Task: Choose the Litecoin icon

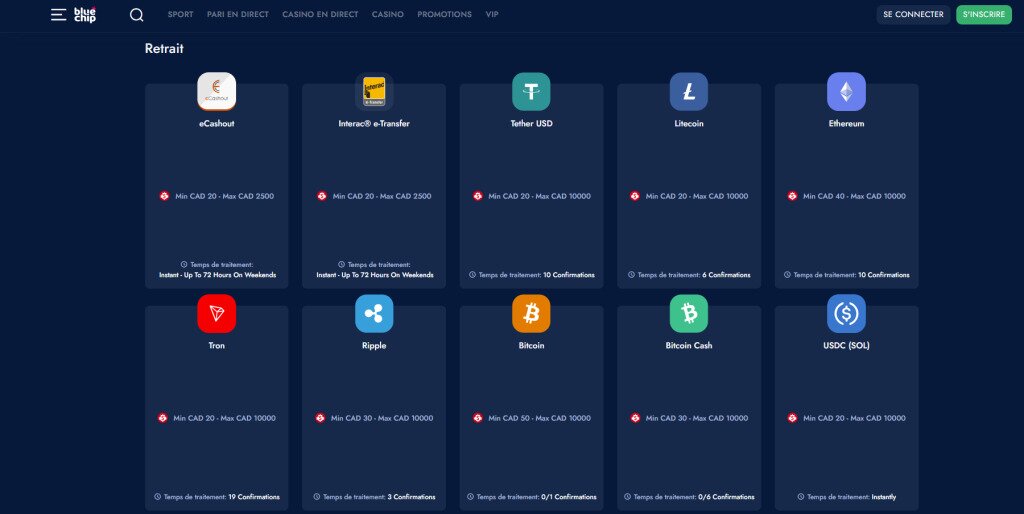Action: (689, 91)
